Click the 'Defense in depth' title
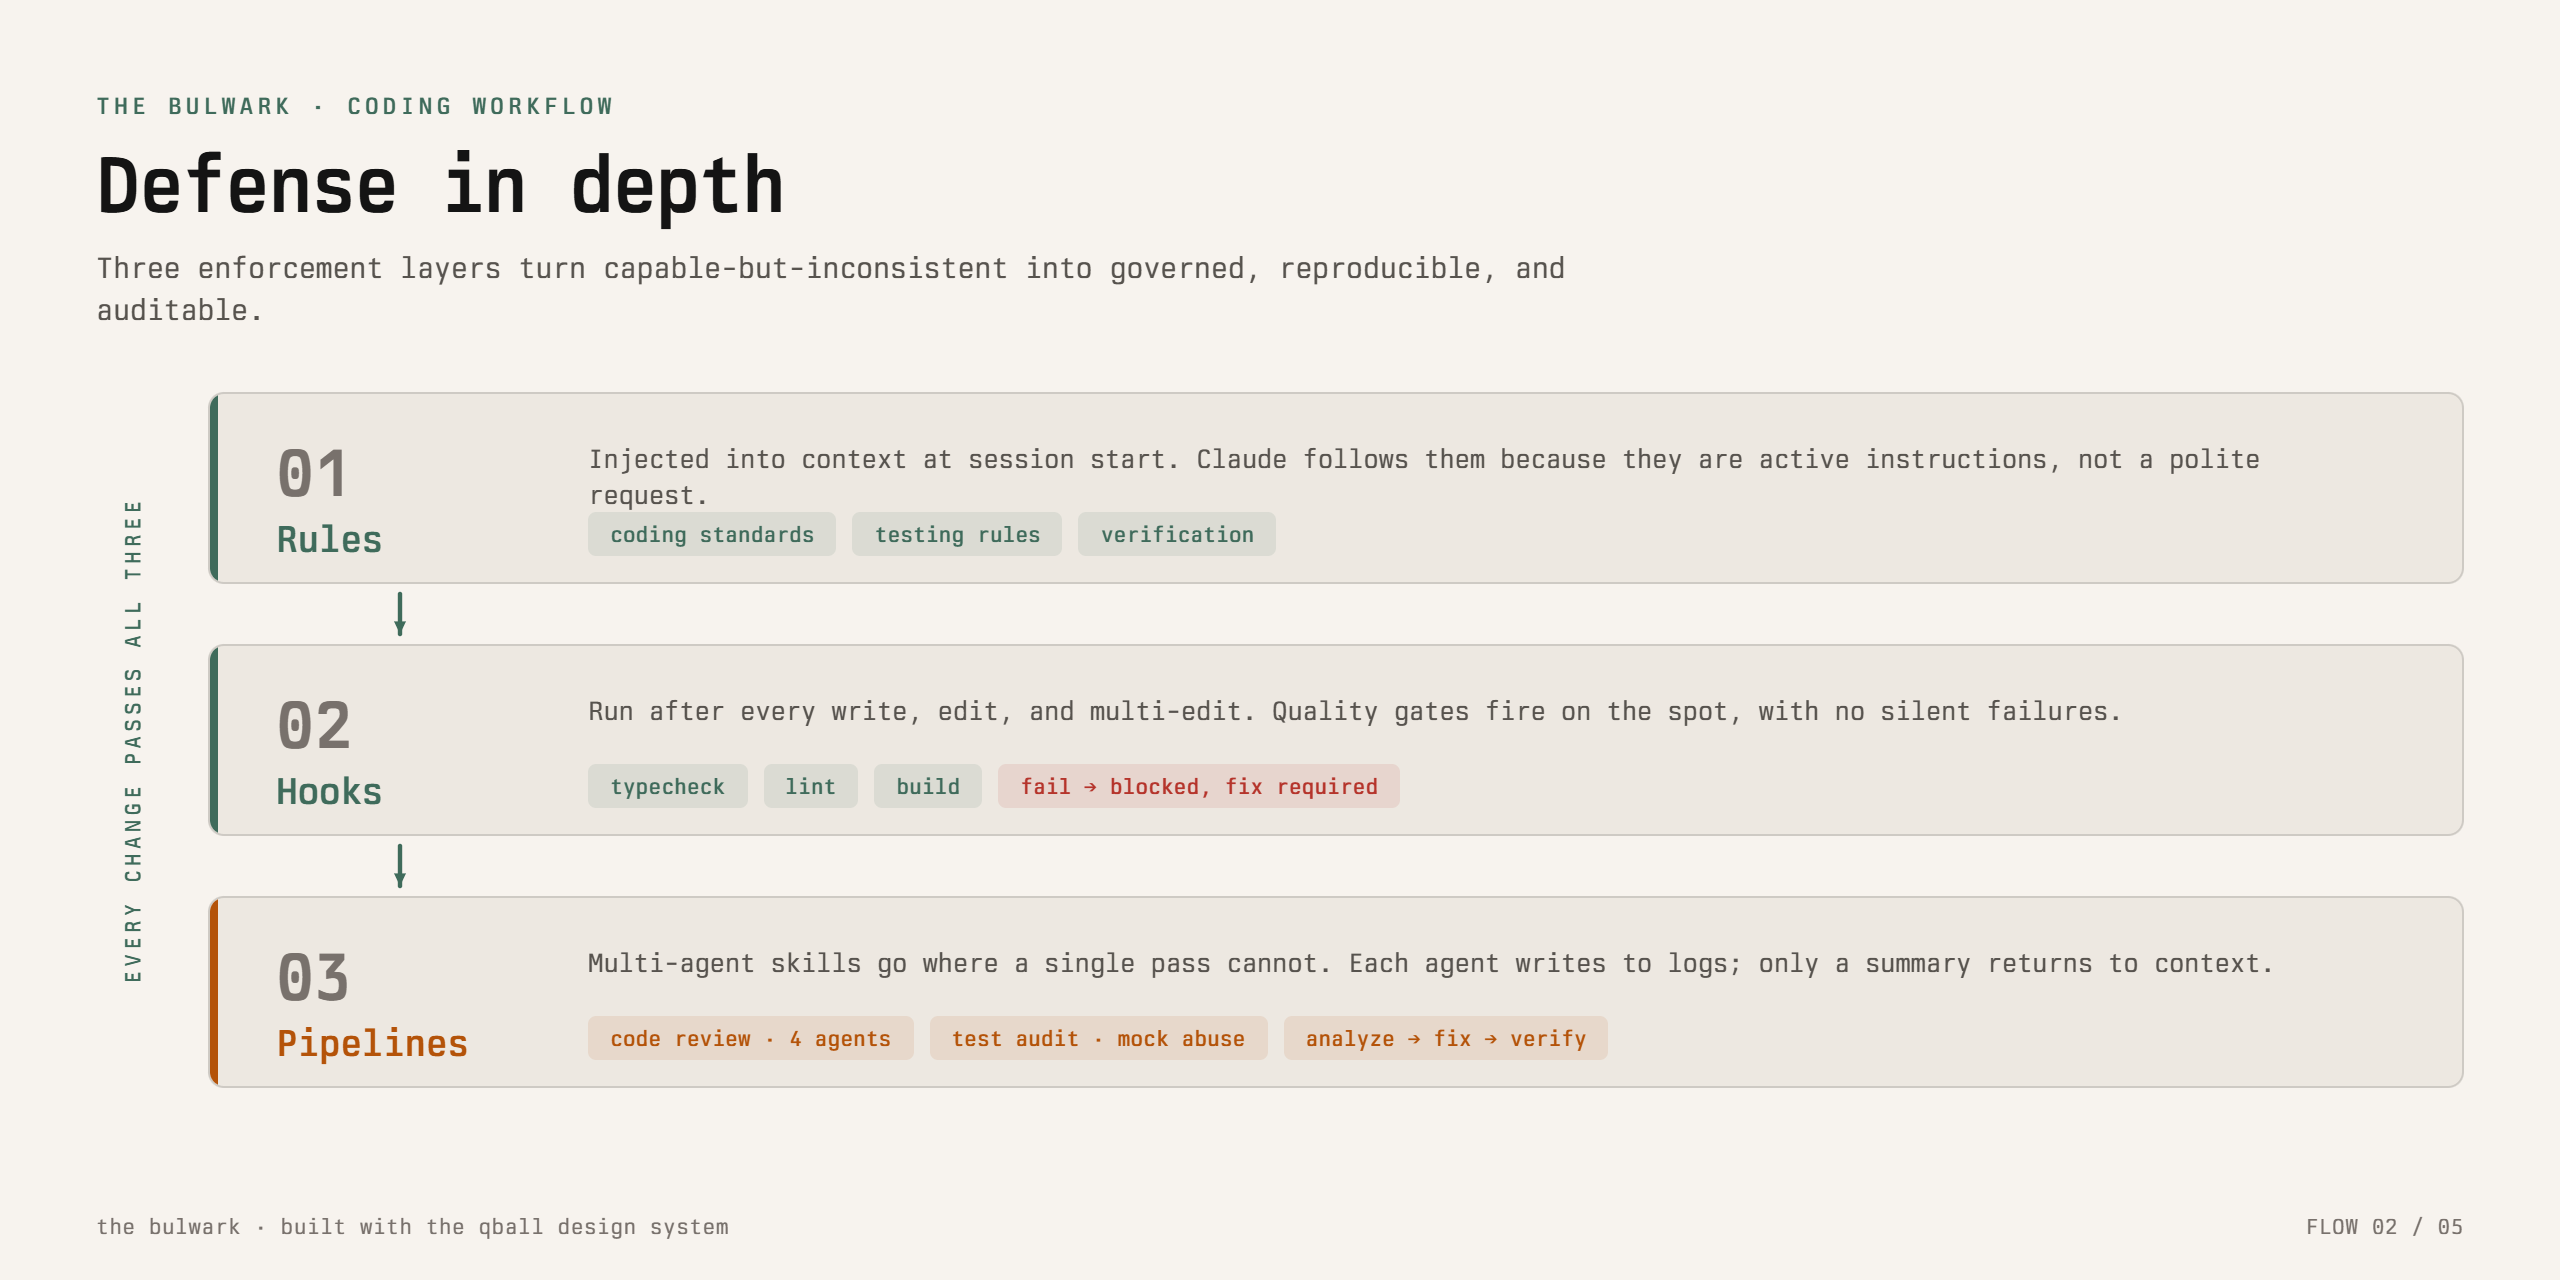Image resolution: width=2560 pixels, height=1280 pixels. coord(441,187)
